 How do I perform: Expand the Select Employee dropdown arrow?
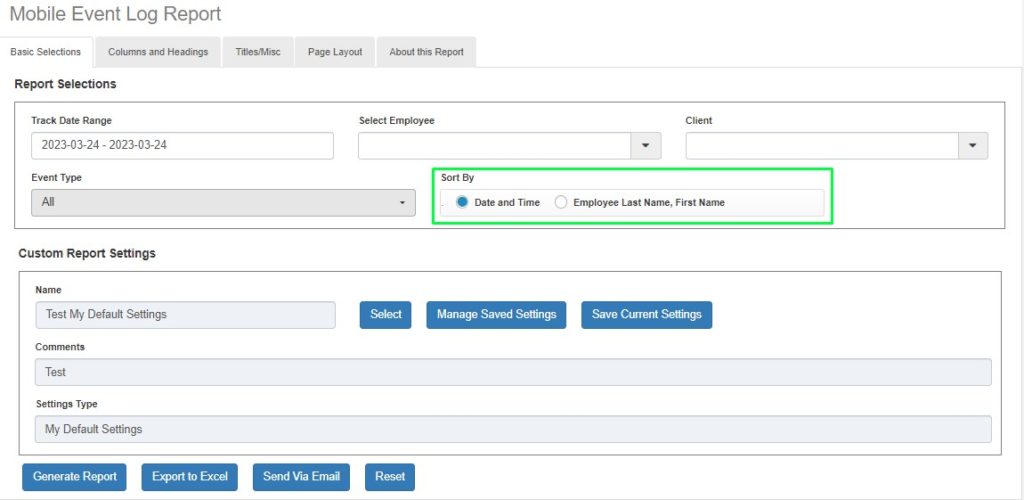click(x=646, y=146)
